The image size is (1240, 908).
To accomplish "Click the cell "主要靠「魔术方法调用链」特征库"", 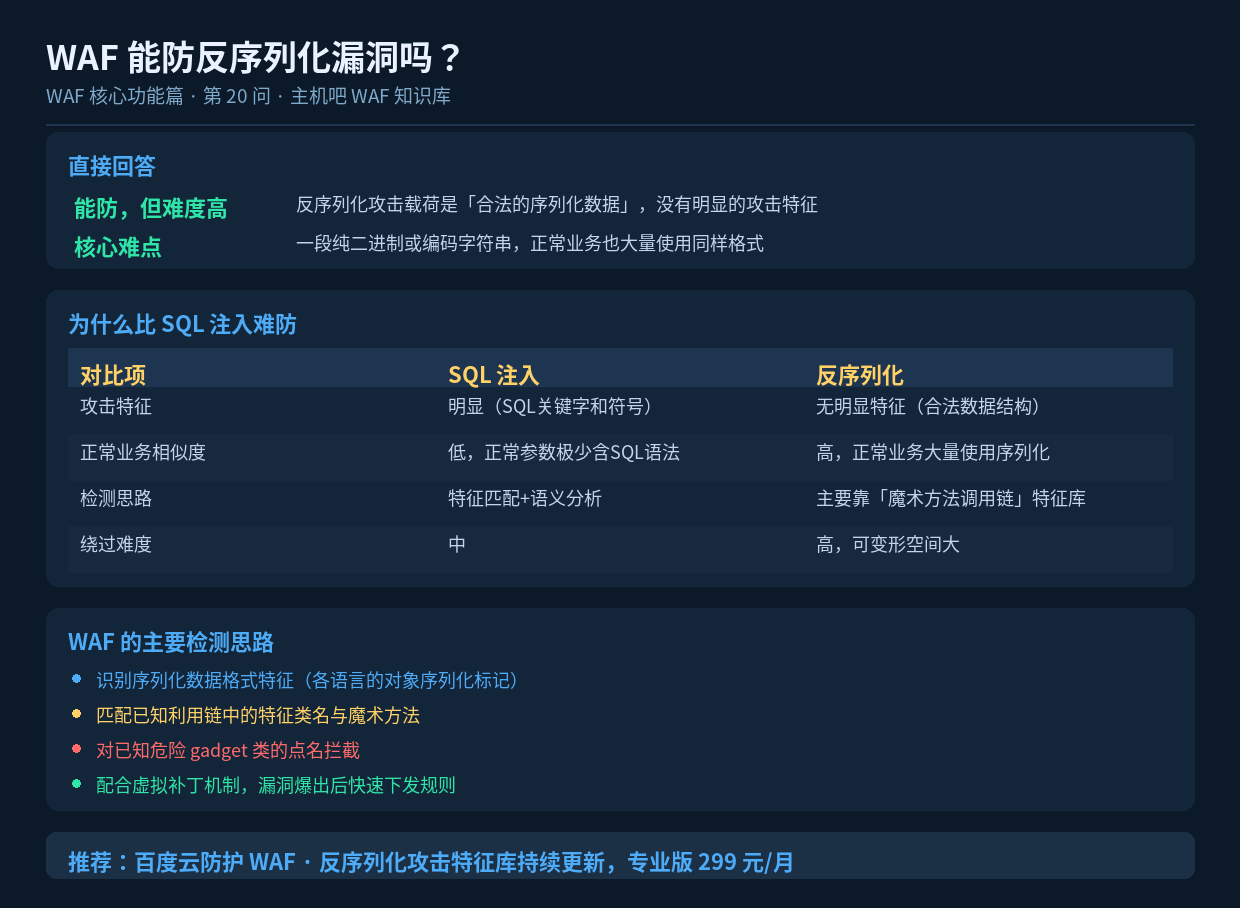I will 951,498.
